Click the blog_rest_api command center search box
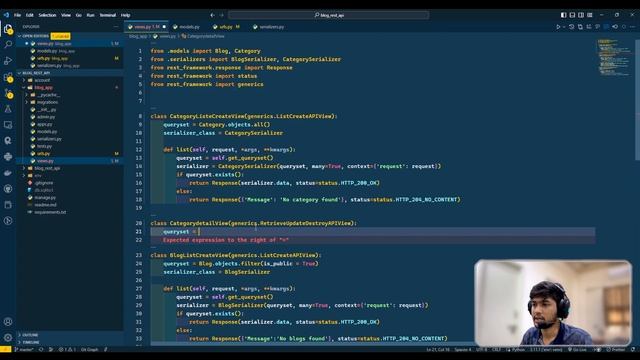Screen dimensions: 640x360 click(329, 15)
